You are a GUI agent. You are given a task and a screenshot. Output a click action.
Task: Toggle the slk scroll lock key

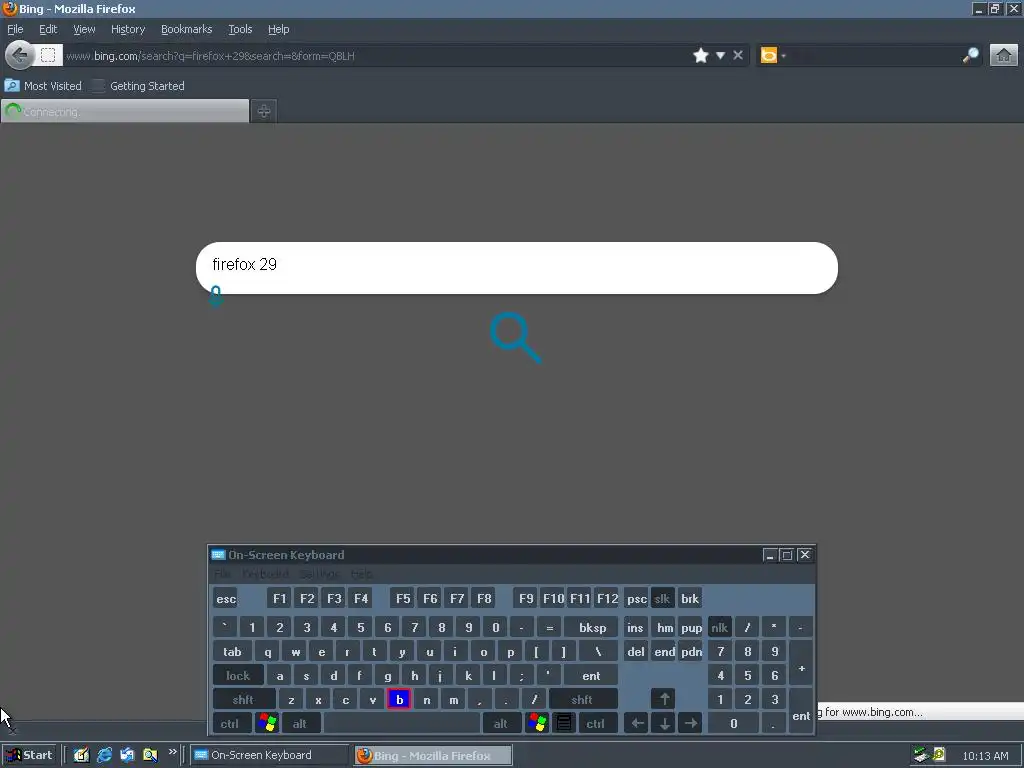662,599
